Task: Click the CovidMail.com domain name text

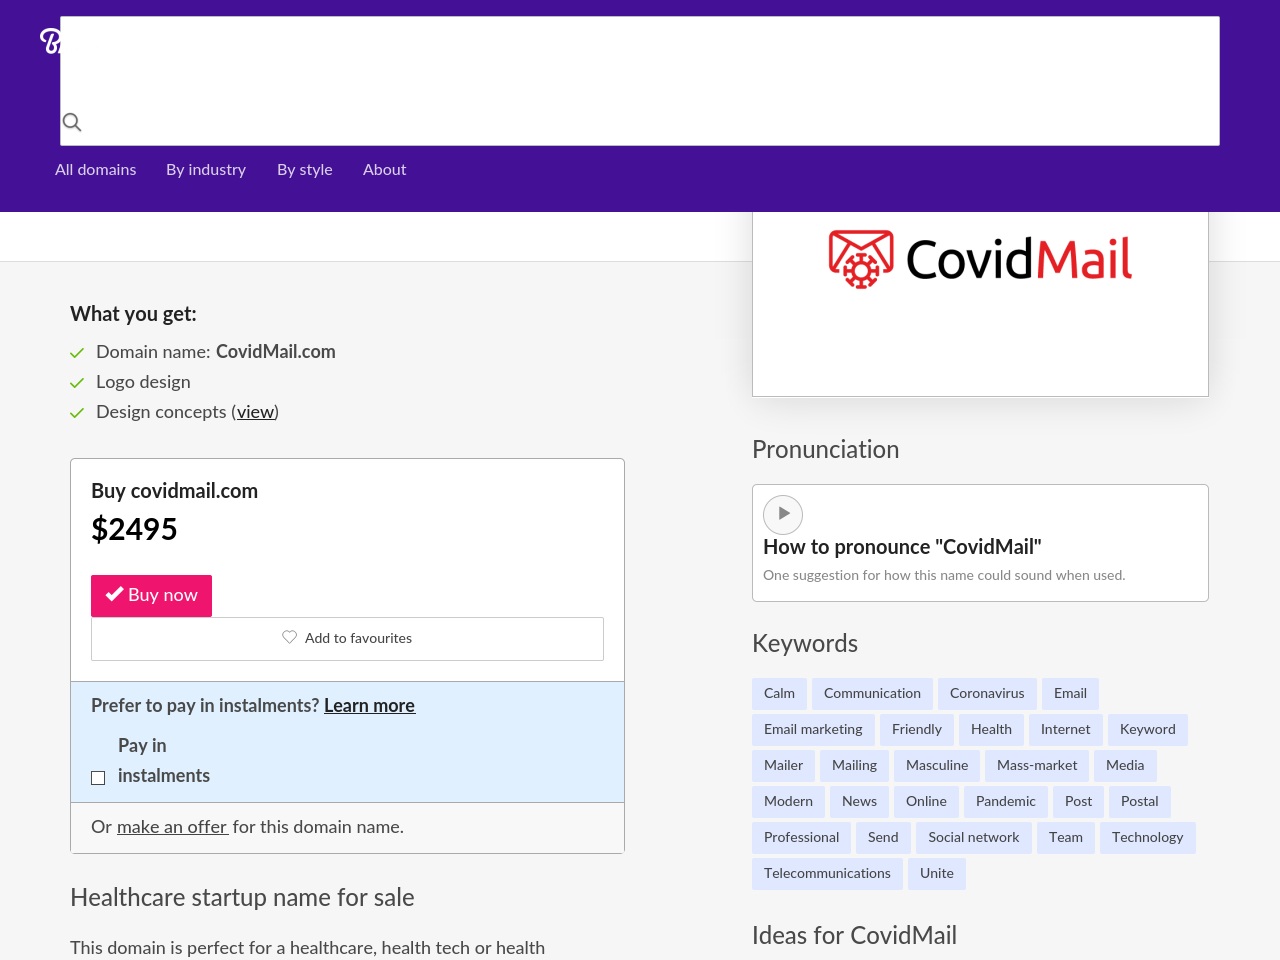Action: pos(276,352)
